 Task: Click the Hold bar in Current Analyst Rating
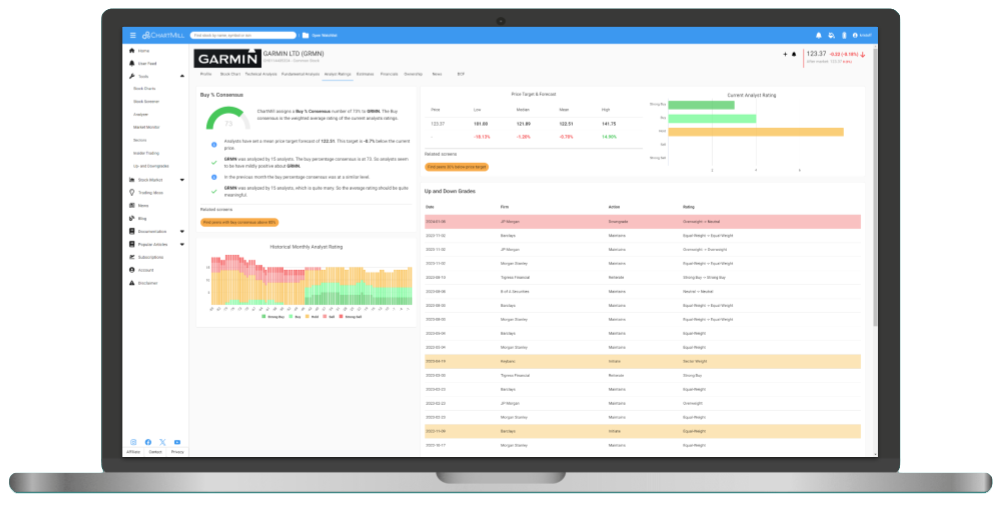(x=756, y=132)
